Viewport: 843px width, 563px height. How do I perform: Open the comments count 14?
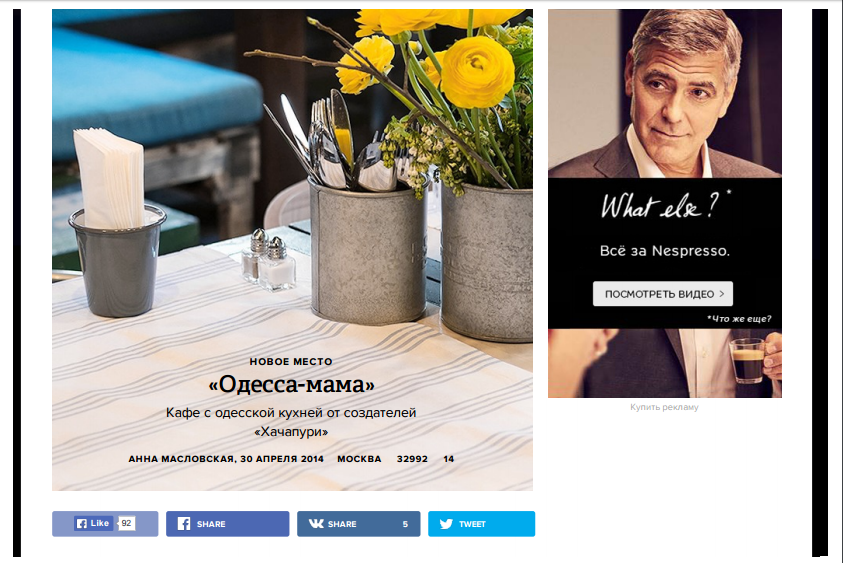[448, 459]
